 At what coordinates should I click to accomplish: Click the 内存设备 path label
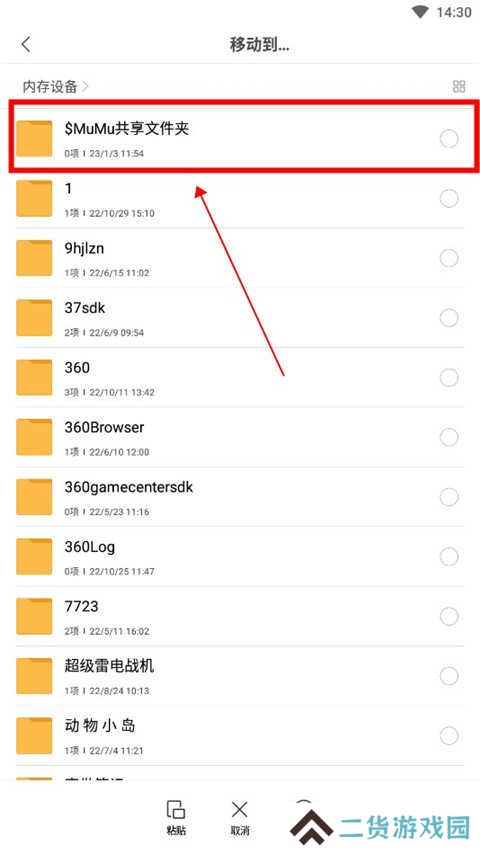click(50, 86)
